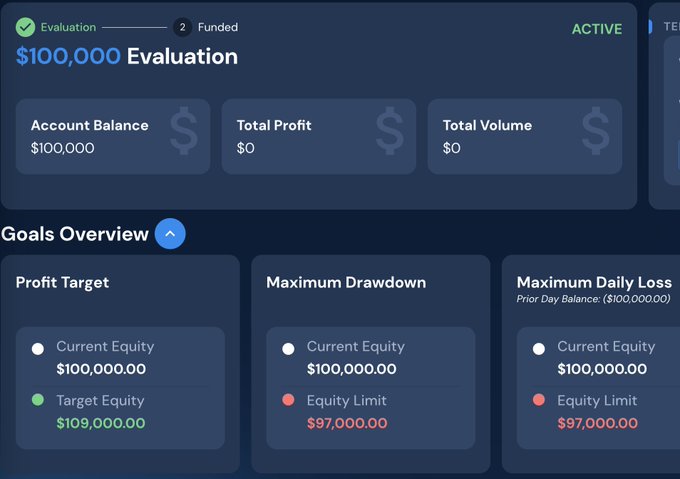Click dollar icon in Total Volume card
Viewport: 680px width, 479px height.
(596, 131)
